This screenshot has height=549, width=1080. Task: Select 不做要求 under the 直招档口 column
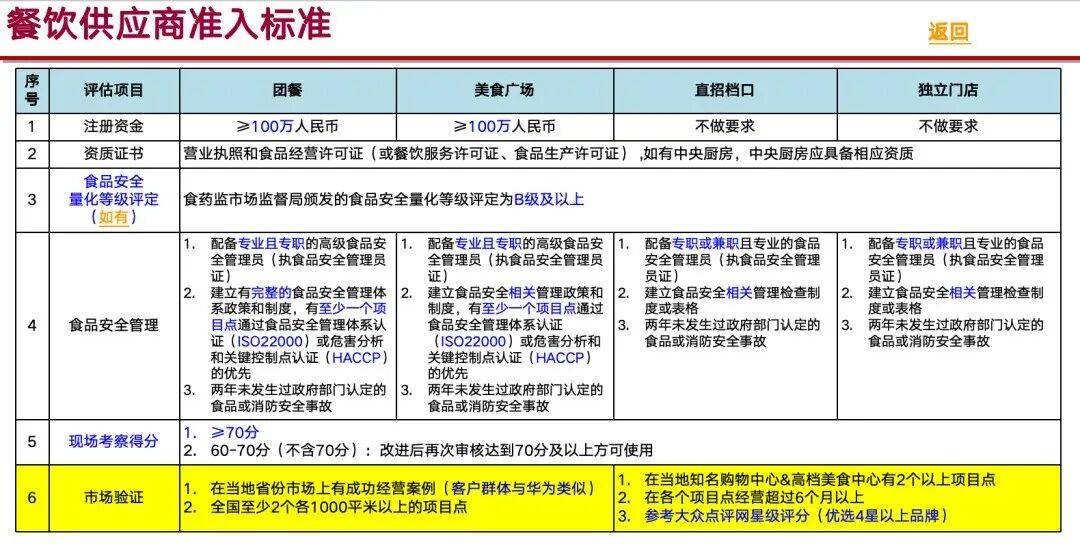pyautogui.click(x=724, y=127)
